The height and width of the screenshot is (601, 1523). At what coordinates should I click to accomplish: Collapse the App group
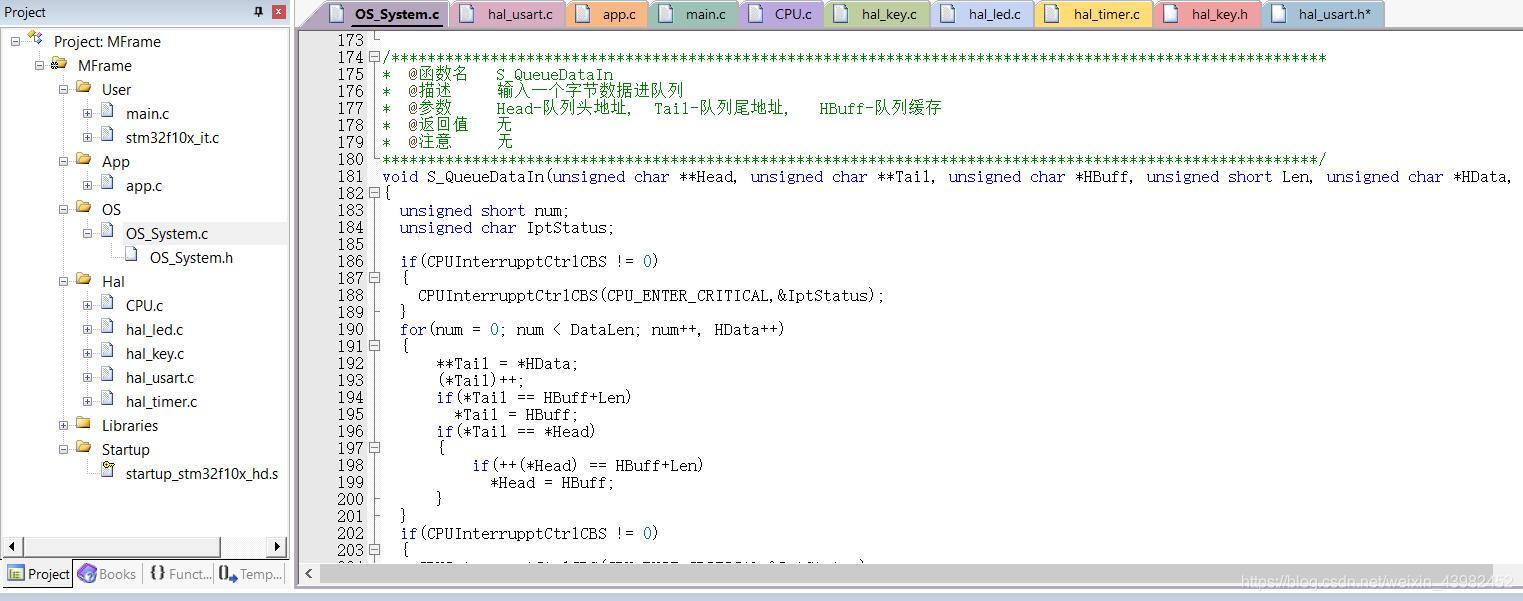(x=63, y=162)
